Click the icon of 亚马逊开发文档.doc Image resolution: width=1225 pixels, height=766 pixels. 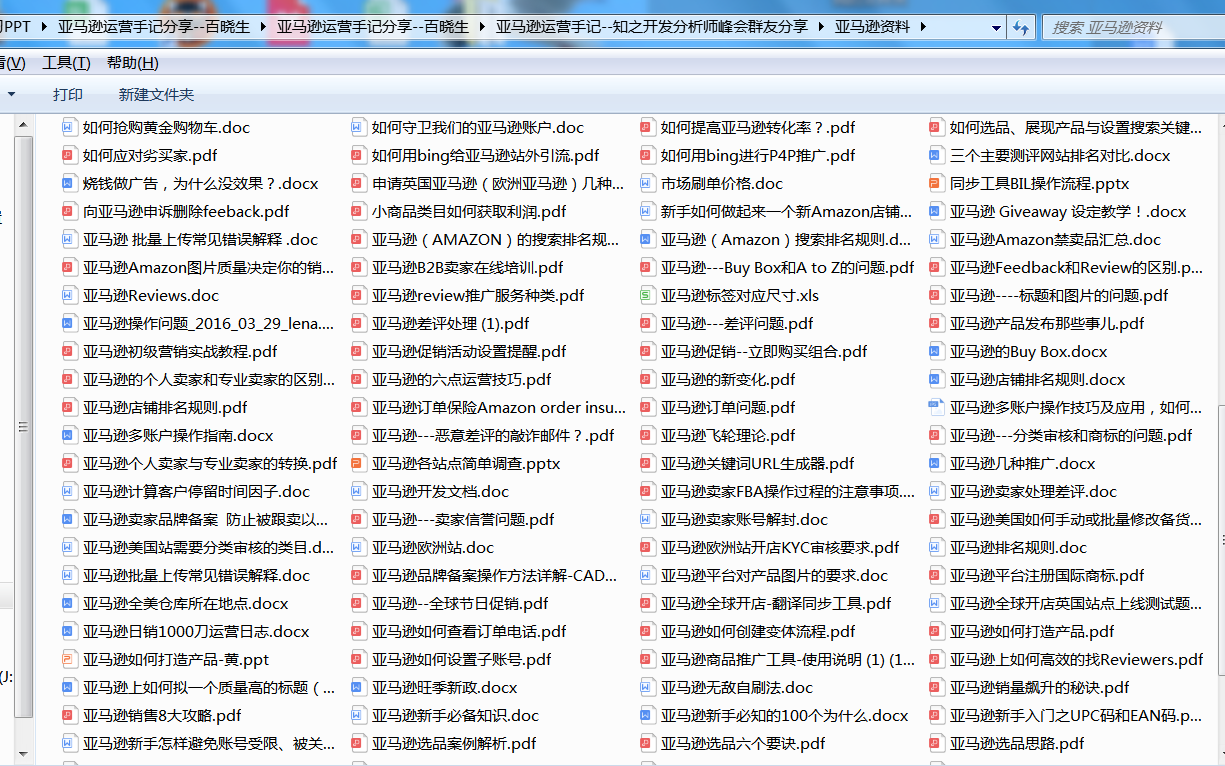tap(358, 491)
